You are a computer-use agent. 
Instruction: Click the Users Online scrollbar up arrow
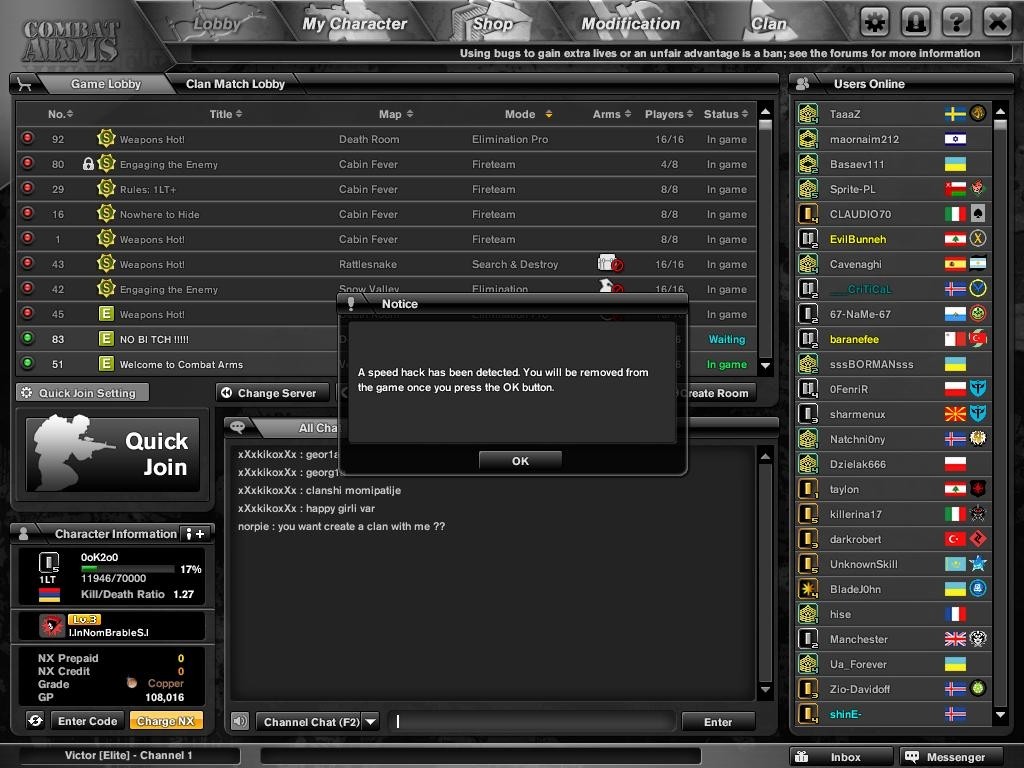click(1000, 112)
